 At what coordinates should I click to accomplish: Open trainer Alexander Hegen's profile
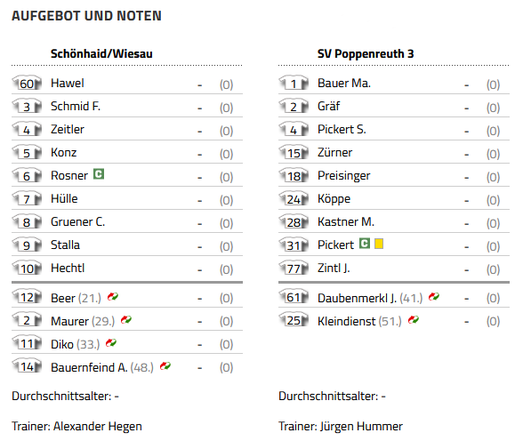(98, 426)
